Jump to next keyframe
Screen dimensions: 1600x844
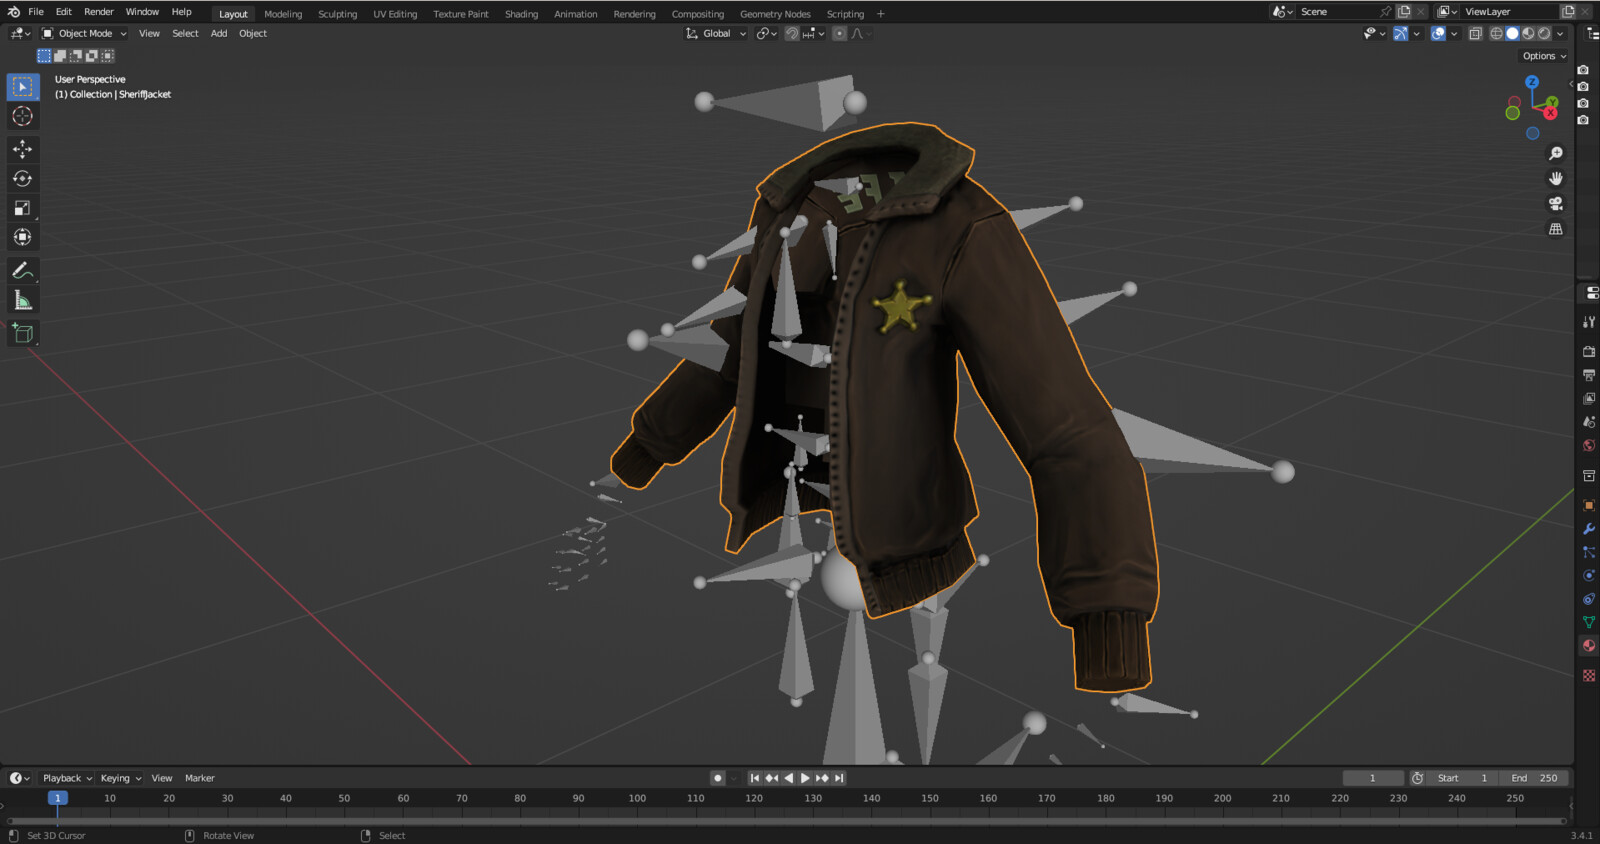coord(822,778)
